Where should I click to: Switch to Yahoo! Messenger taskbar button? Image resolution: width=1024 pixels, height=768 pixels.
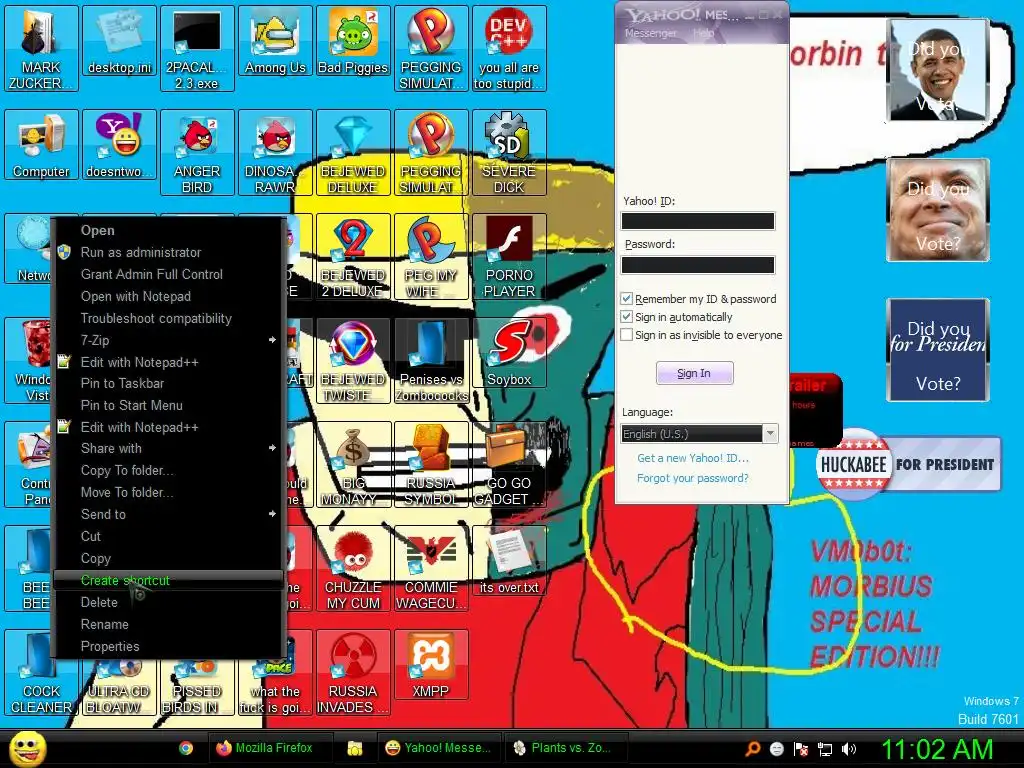point(439,748)
